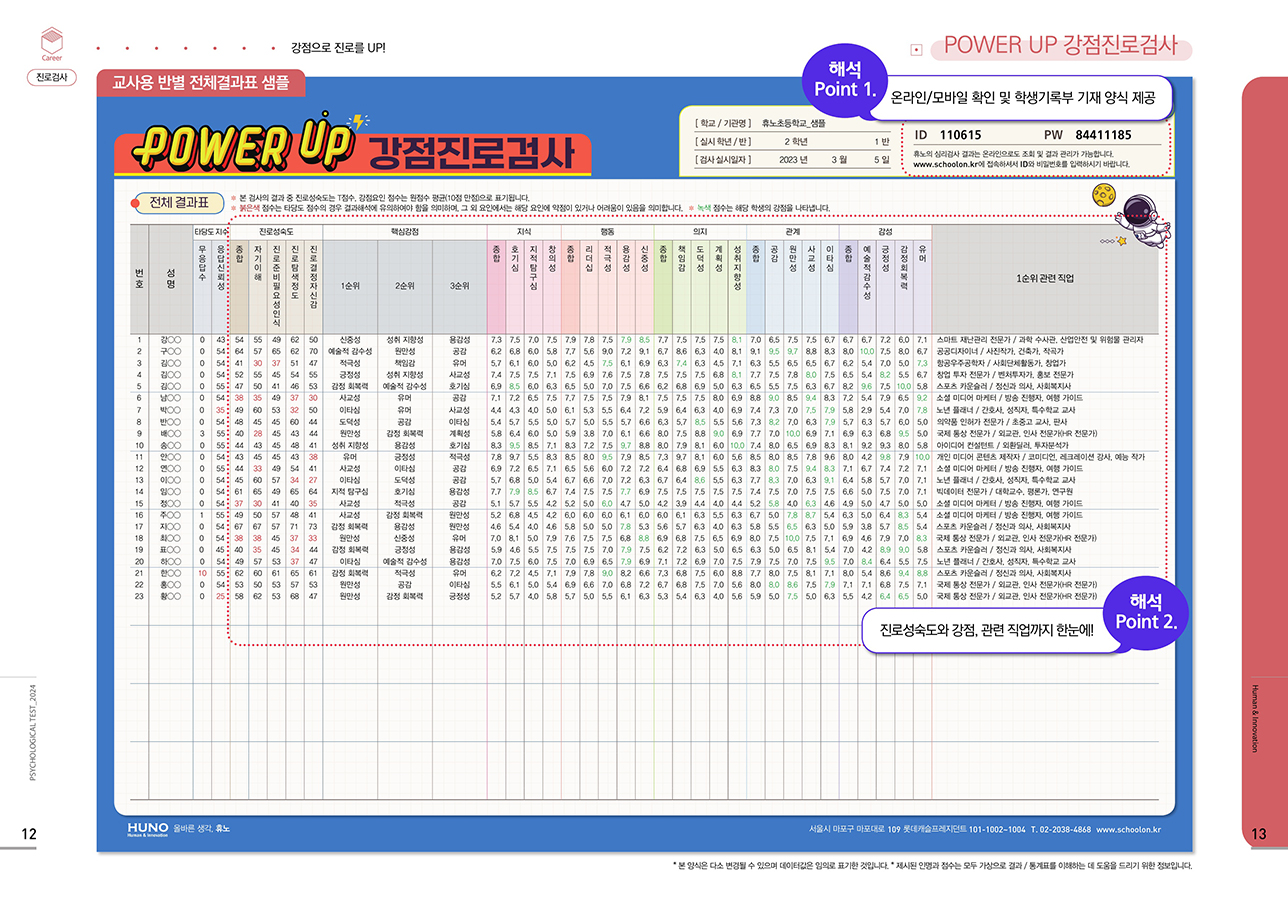Click the page number 13
The image size is (1288, 911).
(x=1258, y=833)
